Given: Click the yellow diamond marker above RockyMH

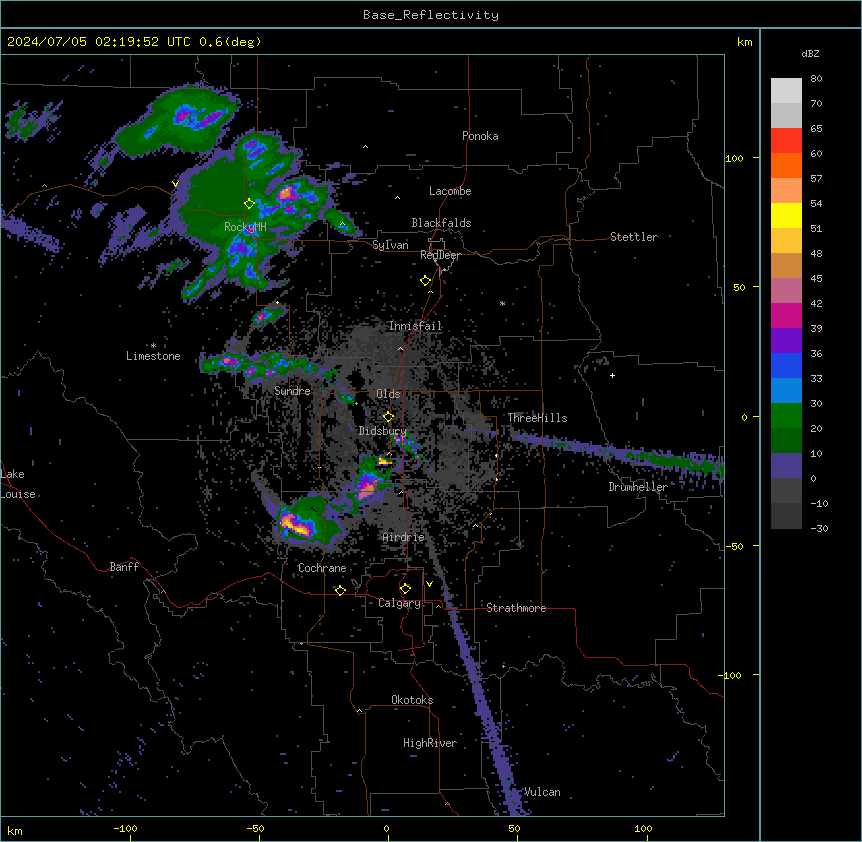Looking at the screenshot, I should 249,203.
